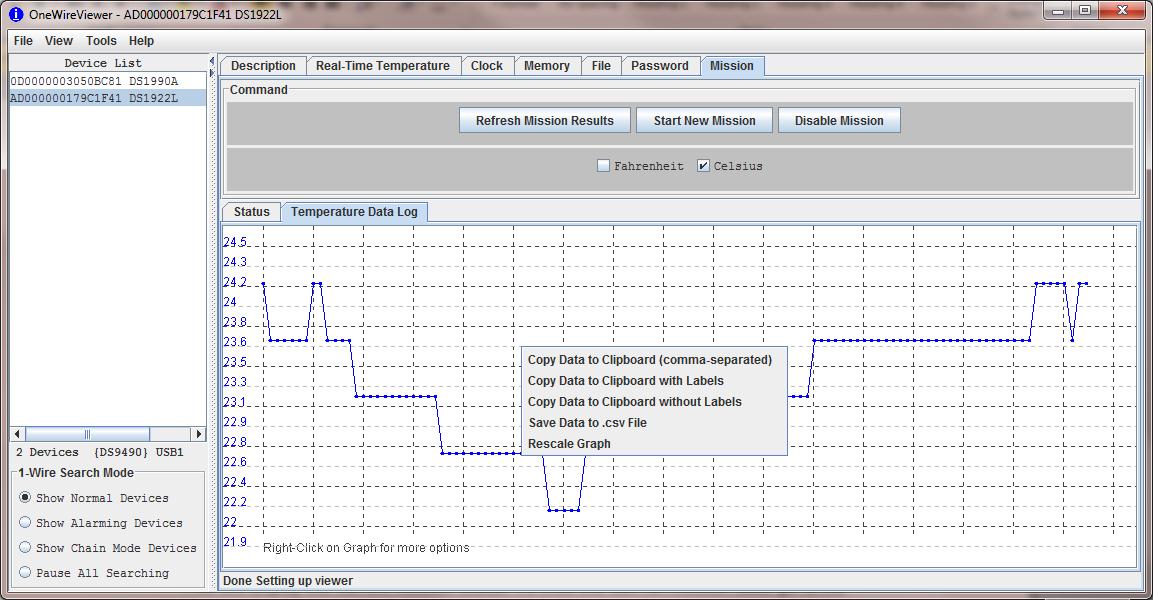The height and width of the screenshot is (600, 1153).
Task: Select Pause All Searching option
Action: pyautogui.click(x=26, y=572)
